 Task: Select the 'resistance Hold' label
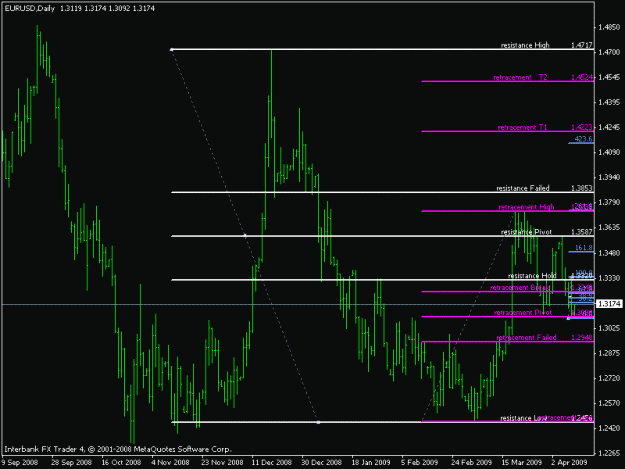(532, 276)
